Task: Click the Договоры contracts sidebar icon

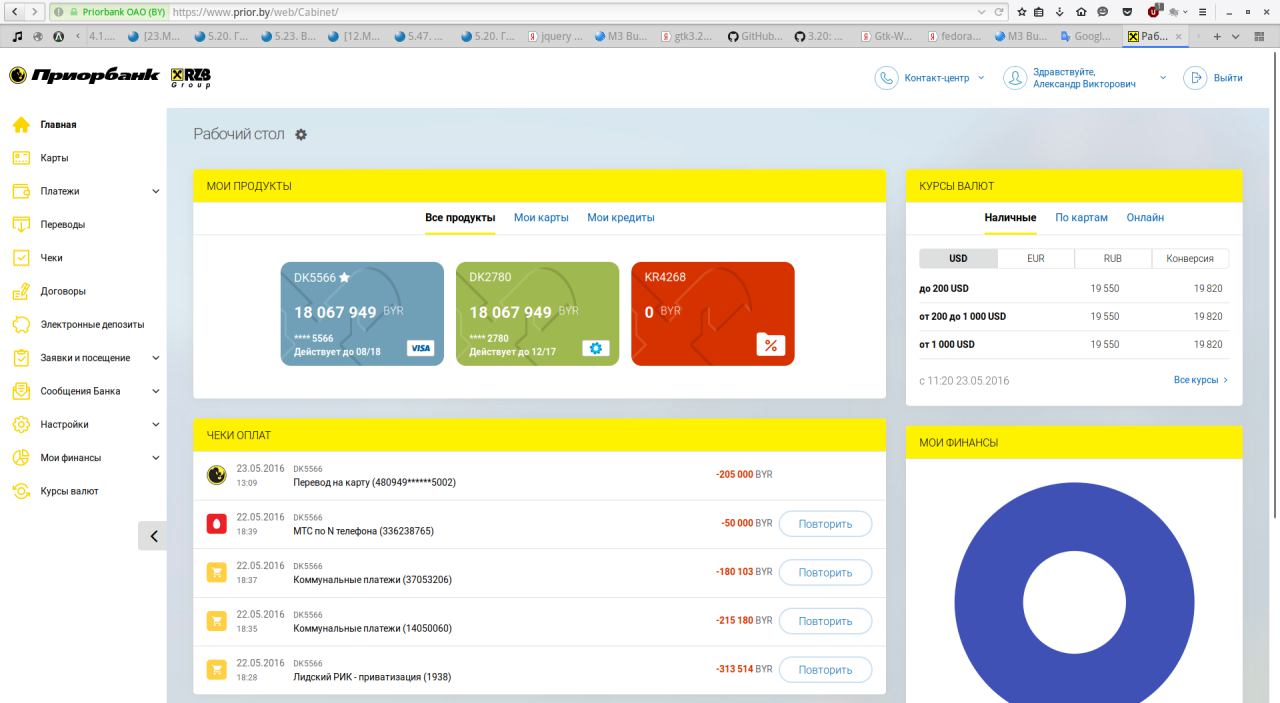Action: (x=20, y=291)
